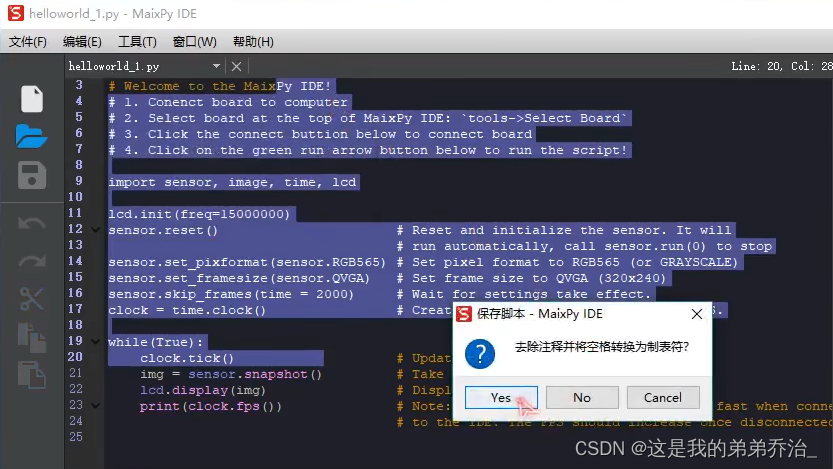833x469 pixels.
Task: Click Cancel in the save script dialog
Action: (662, 397)
